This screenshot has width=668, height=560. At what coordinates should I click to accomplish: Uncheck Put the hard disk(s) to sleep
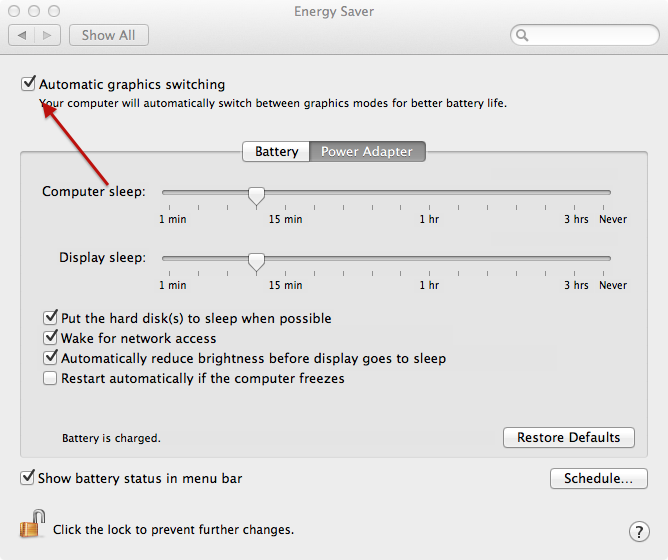(x=50, y=318)
